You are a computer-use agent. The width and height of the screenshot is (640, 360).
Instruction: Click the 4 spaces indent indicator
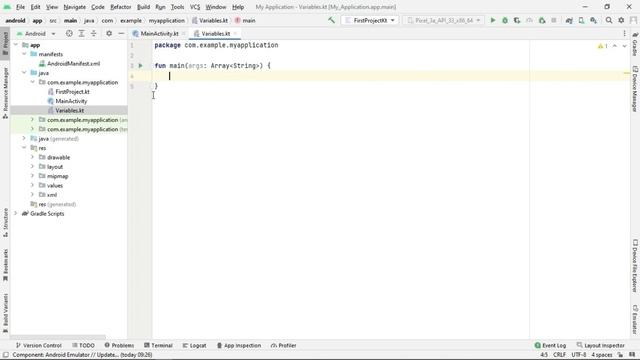pyautogui.click(x=602, y=355)
